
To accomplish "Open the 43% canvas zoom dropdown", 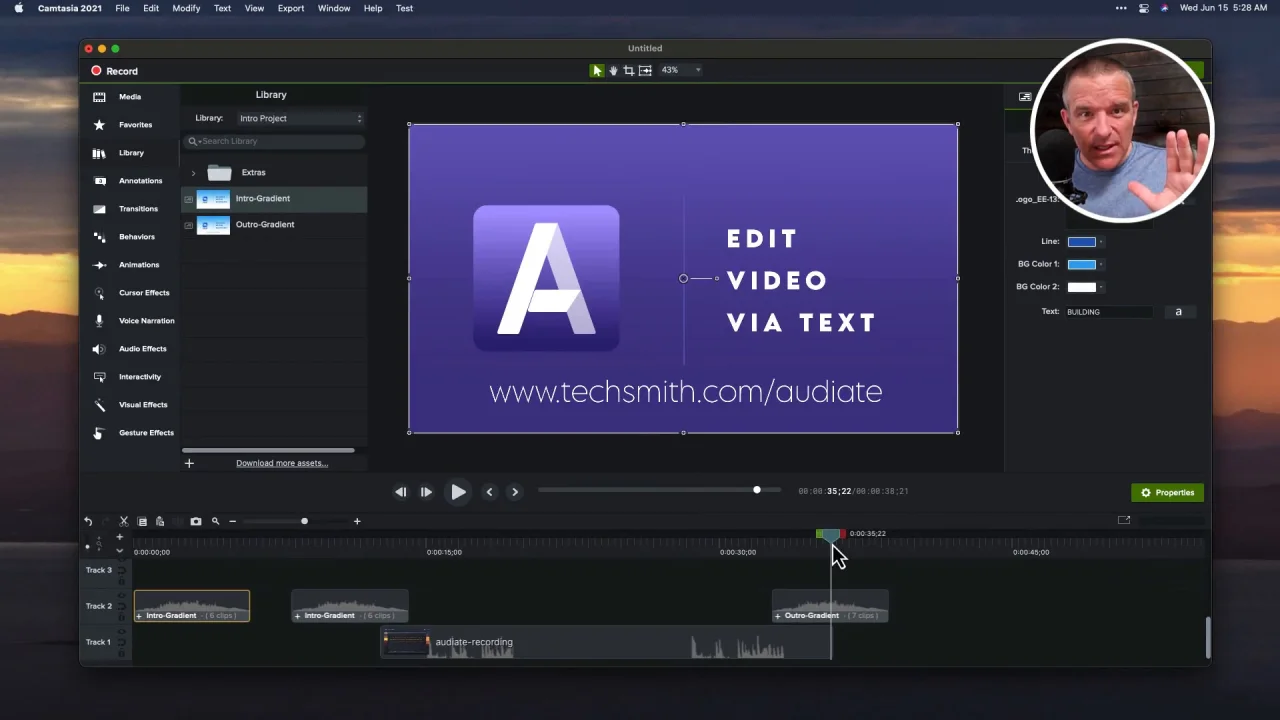I will [680, 70].
